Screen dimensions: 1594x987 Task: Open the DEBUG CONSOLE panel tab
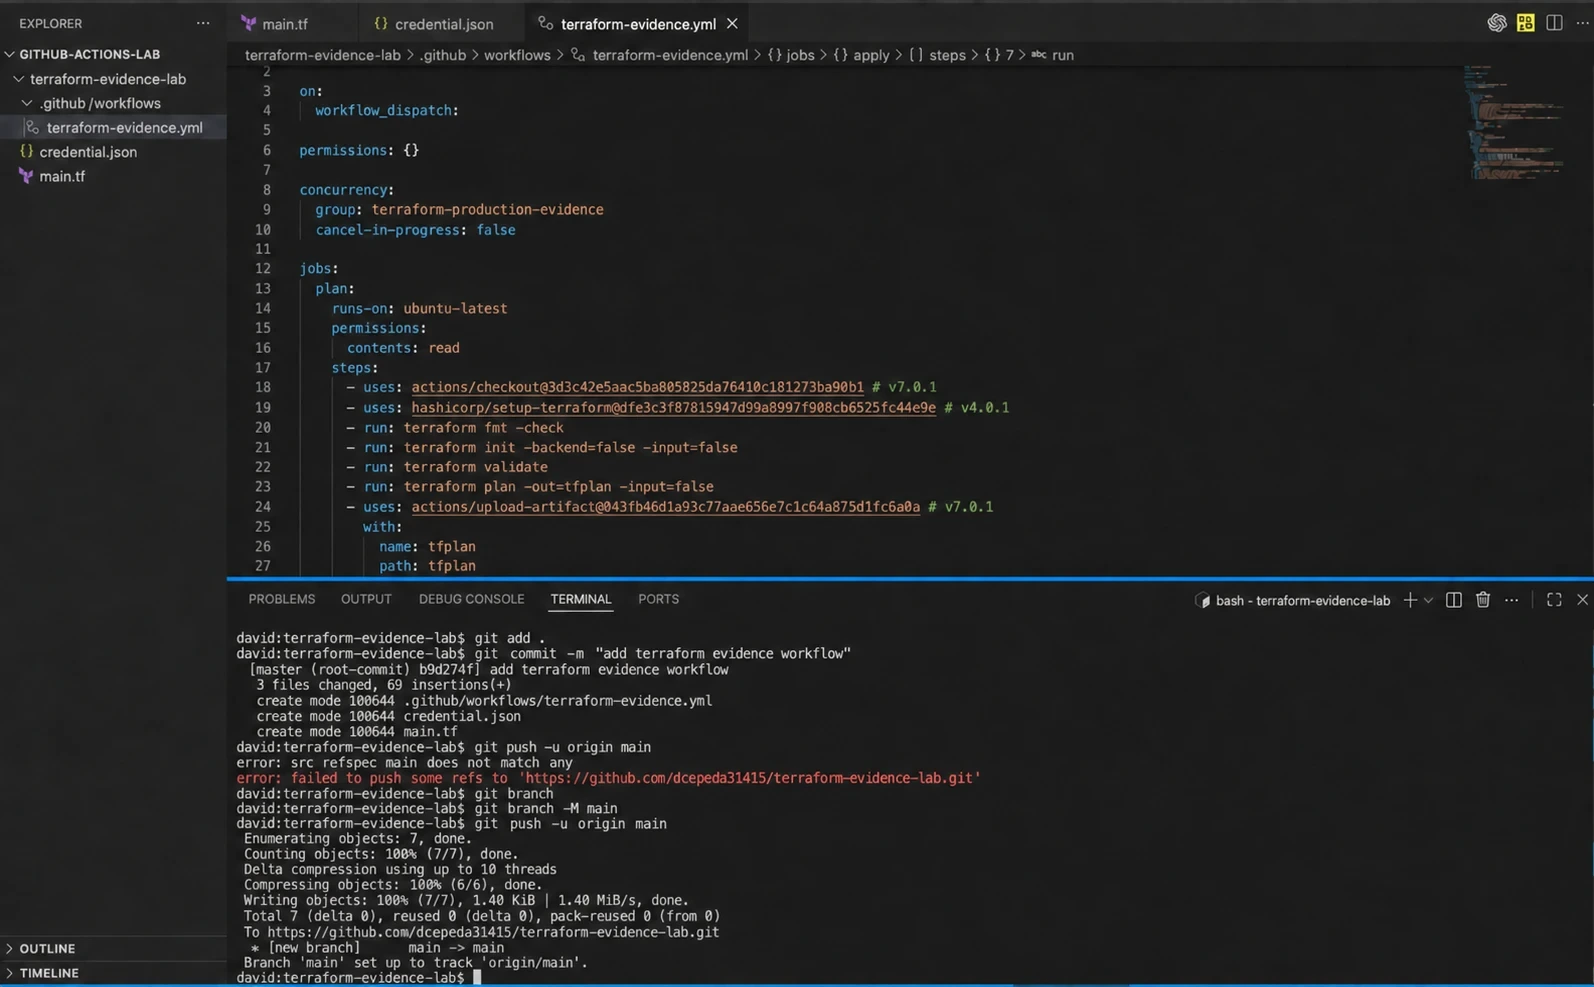(471, 599)
